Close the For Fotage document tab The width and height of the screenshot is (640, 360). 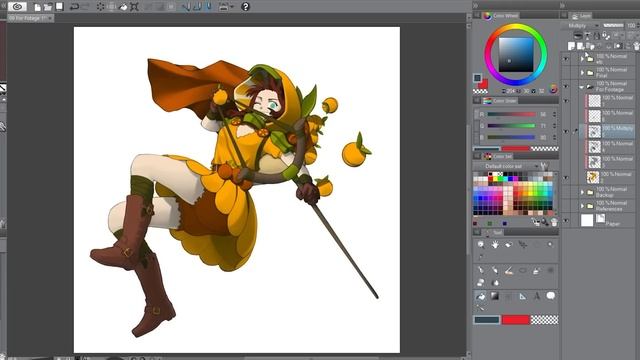[50, 18]
